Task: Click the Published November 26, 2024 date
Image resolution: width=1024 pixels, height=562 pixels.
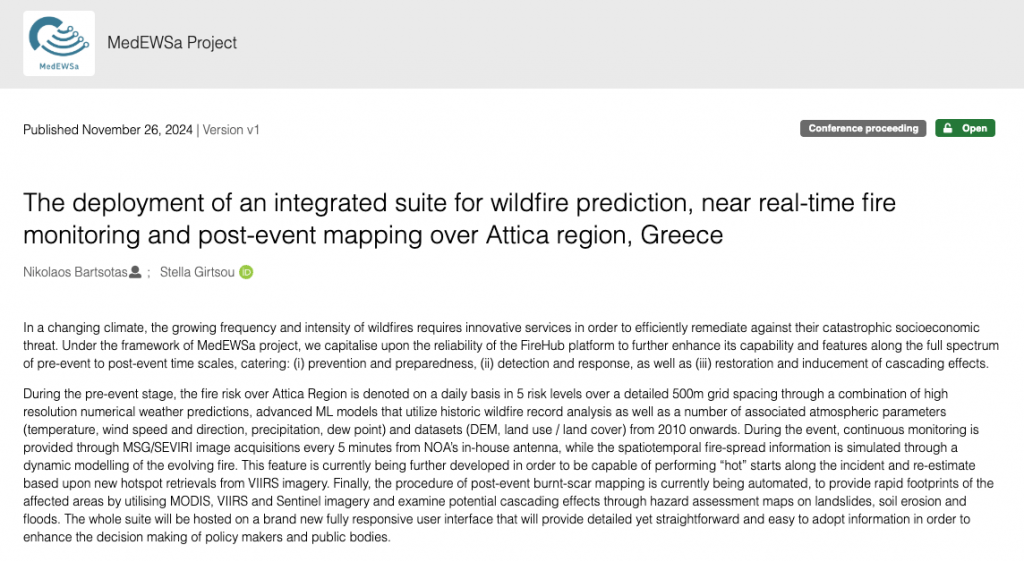Action: pos(108,130)
